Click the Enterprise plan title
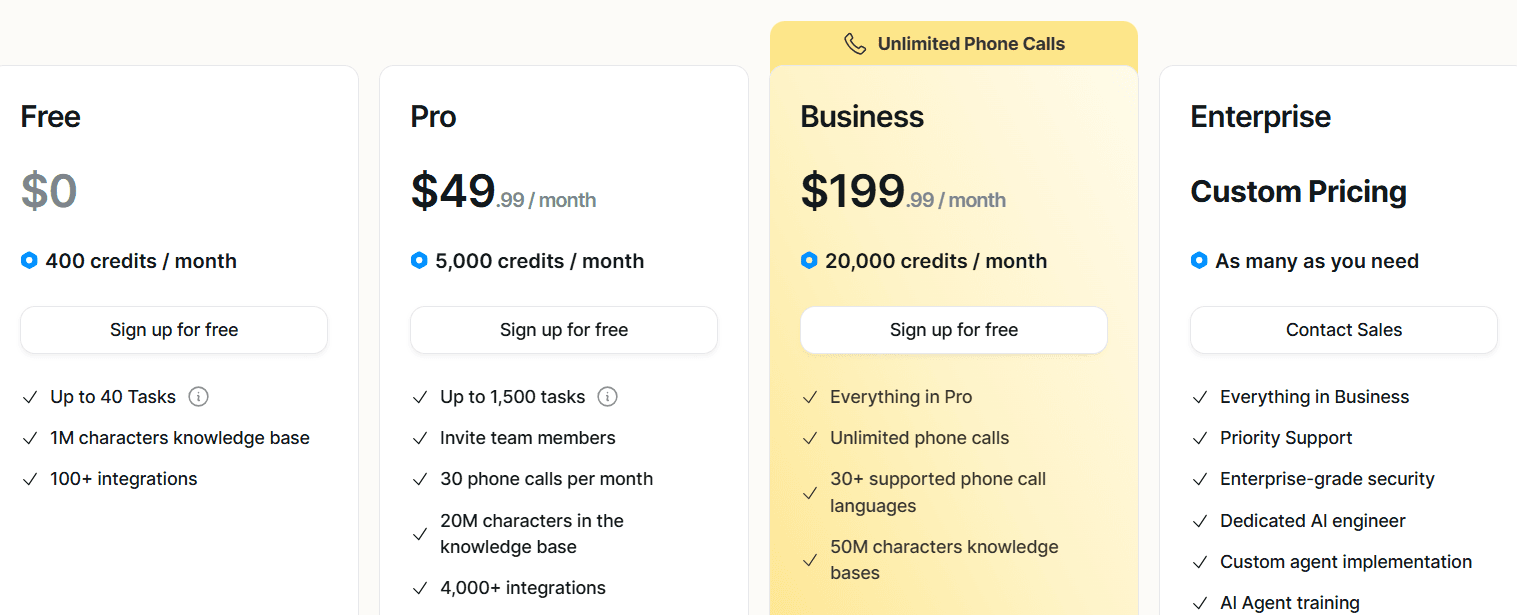Screen dimensions: 1517x615 [1260, 116]
